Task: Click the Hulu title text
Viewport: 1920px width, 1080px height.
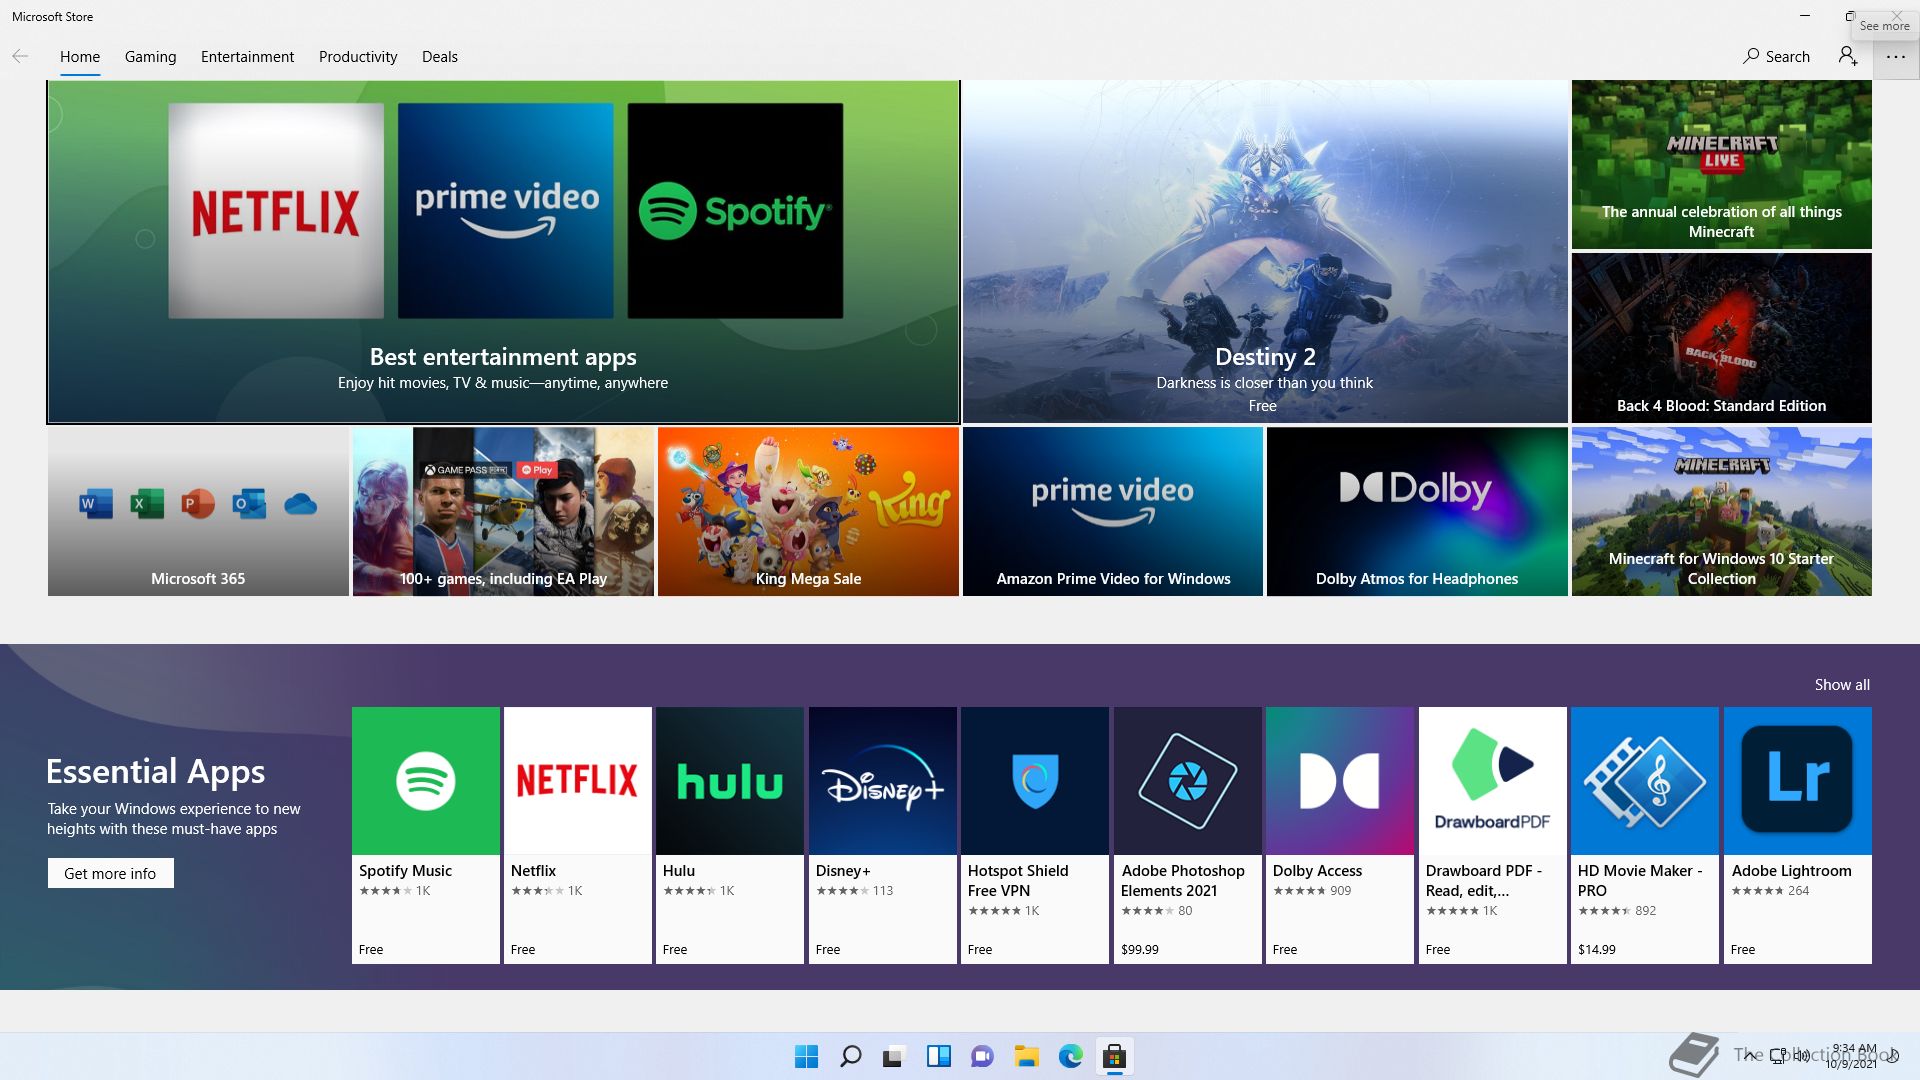Action: (679, 871)
